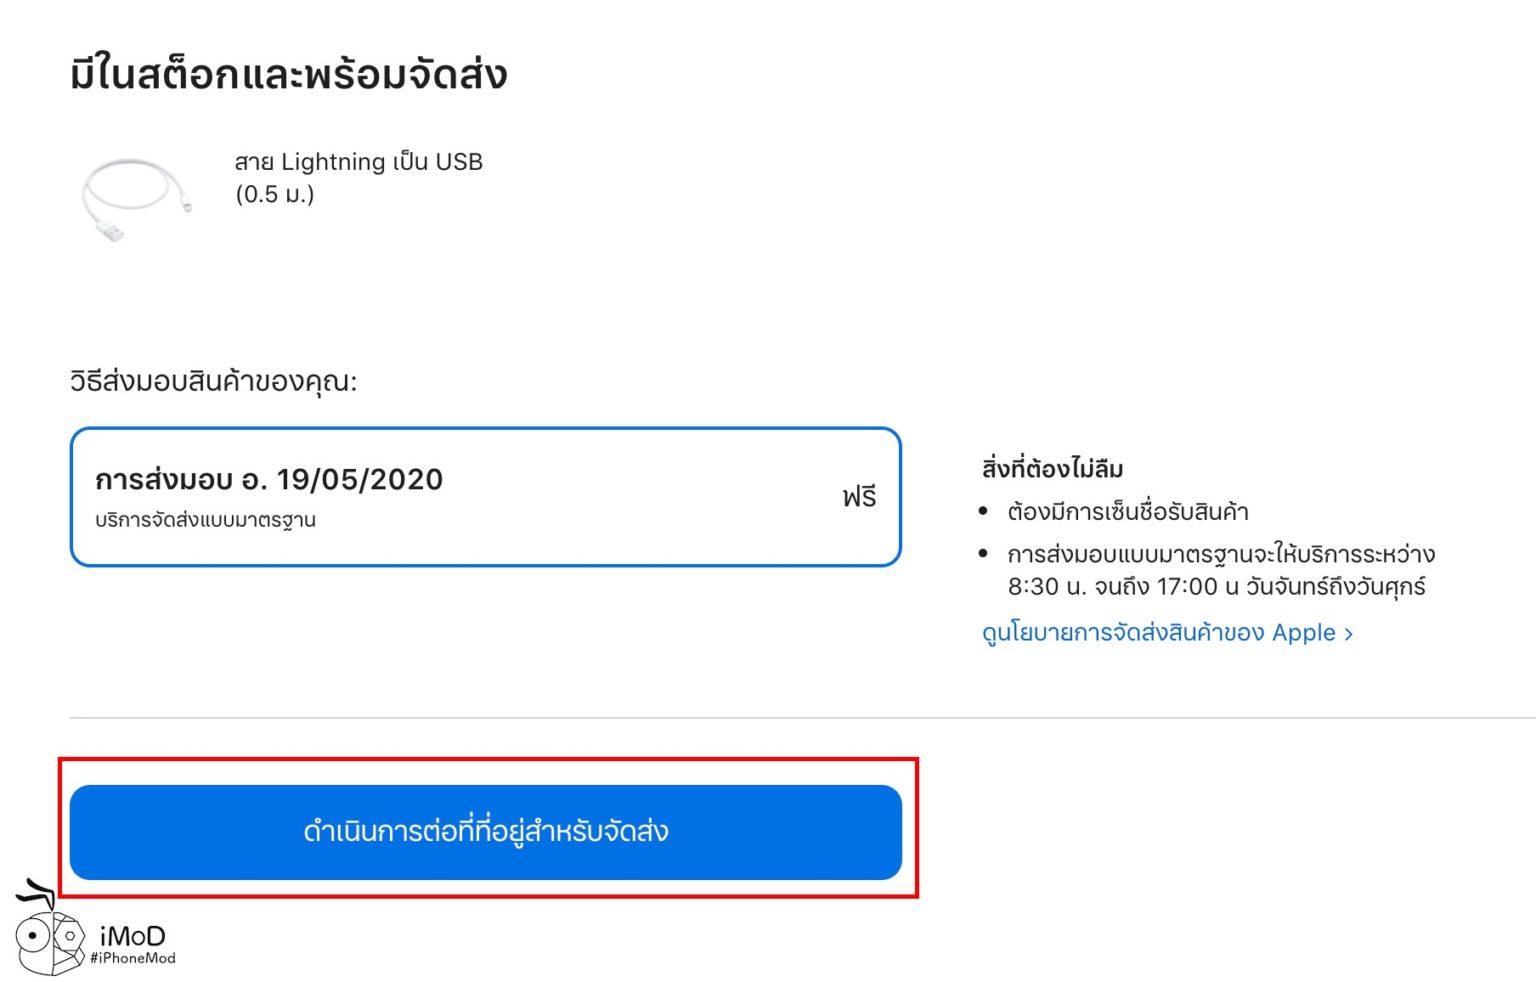
Task: Click the วิธีส่งมอบสินค้าของคุณ label
Action: 213,381
